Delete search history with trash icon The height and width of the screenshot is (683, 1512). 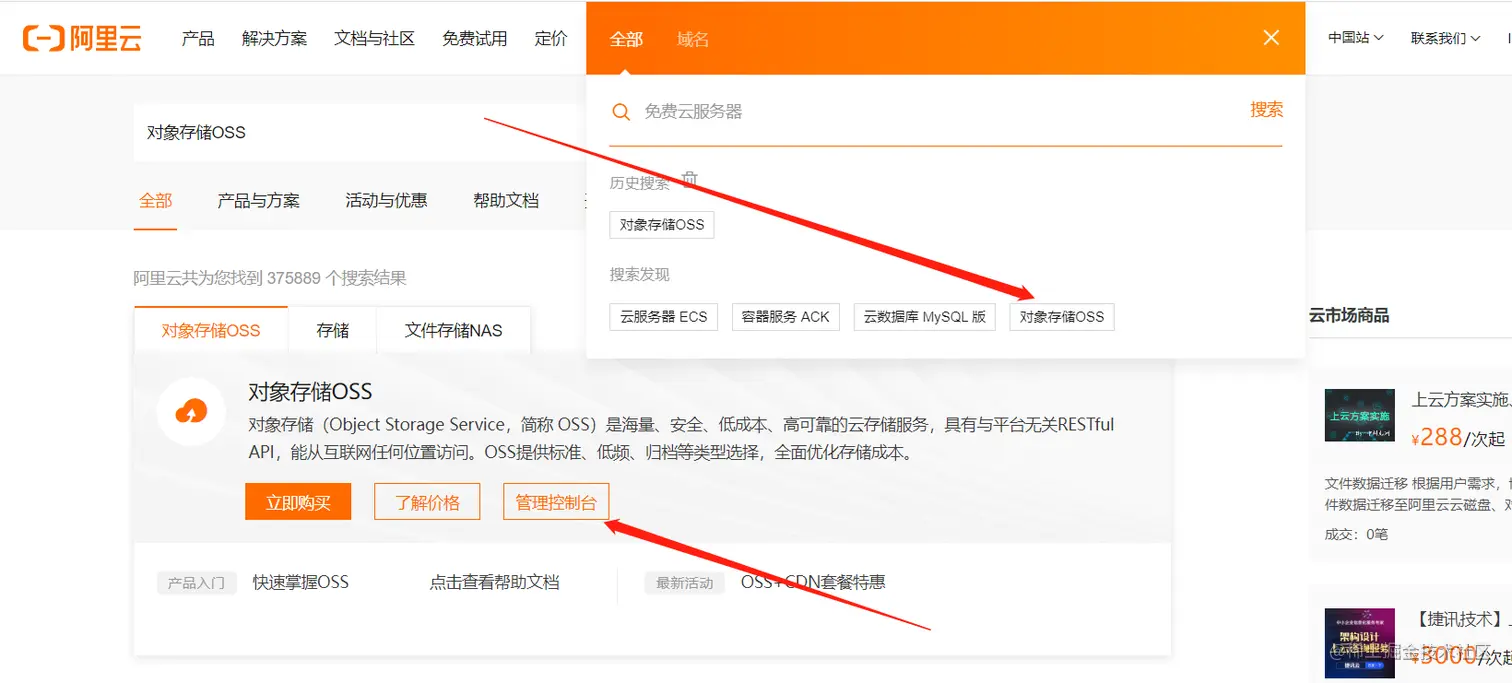[x=689, y=181]
